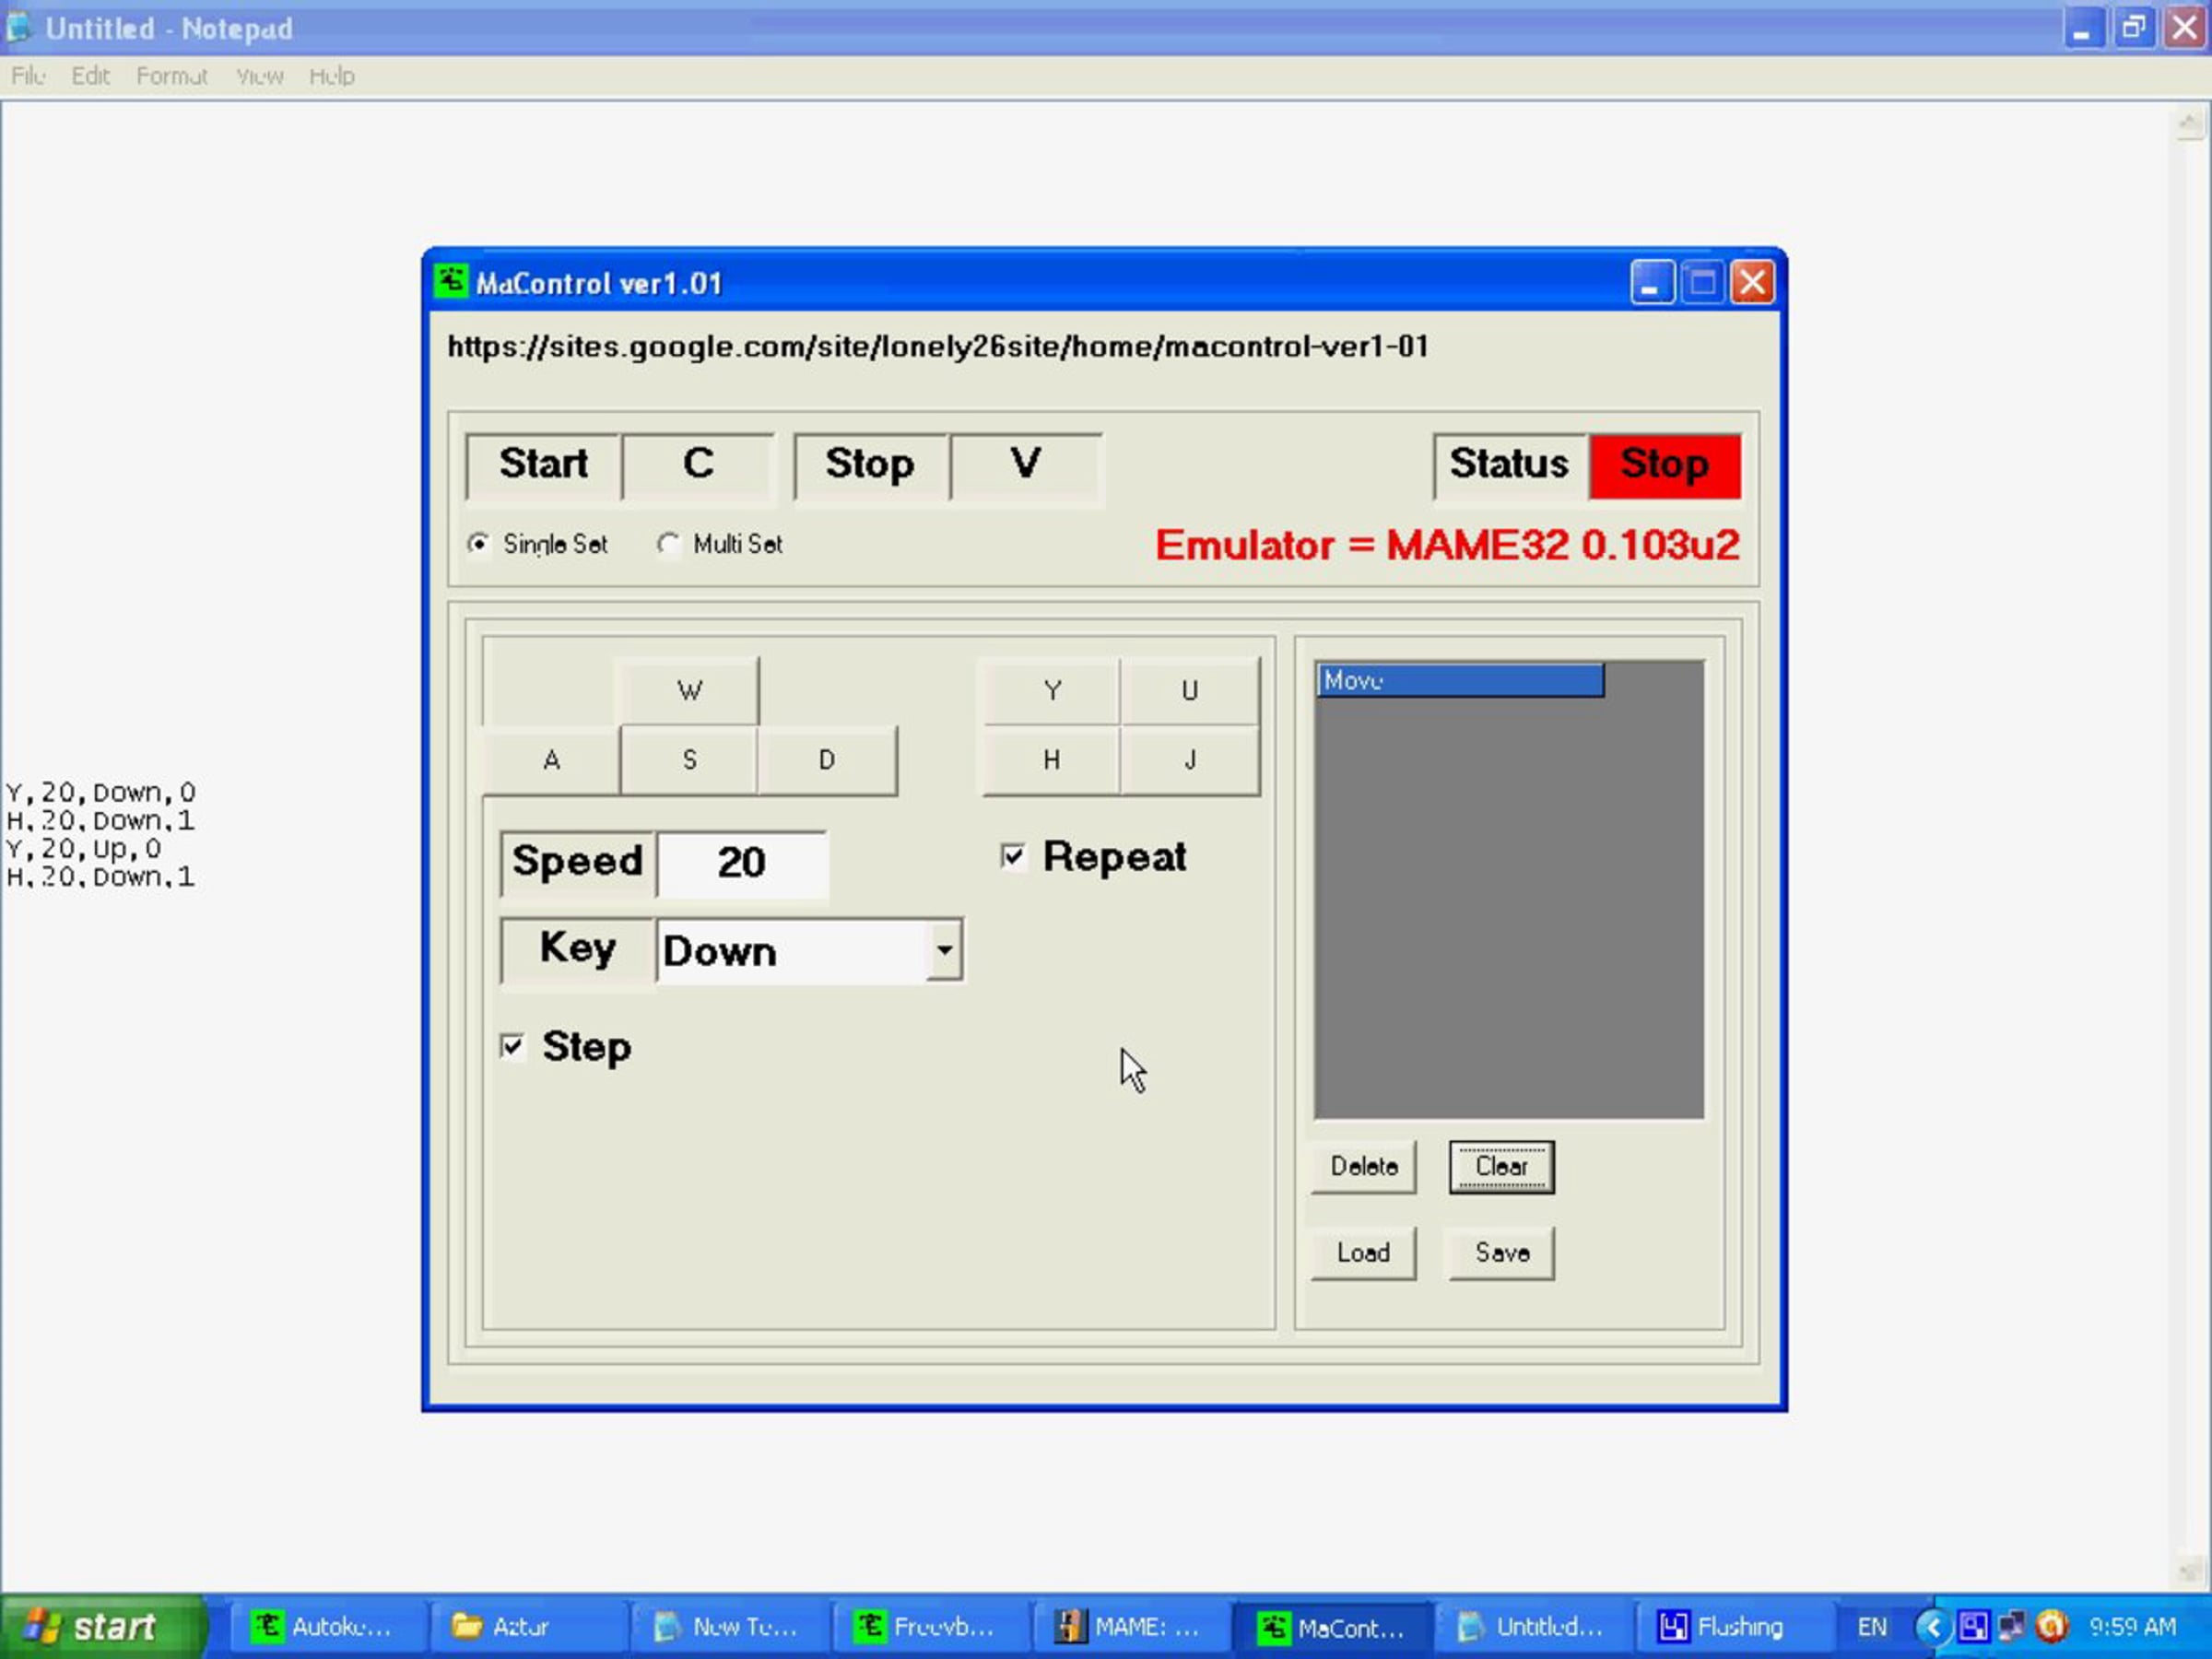Click the Stop button next to V

[870, 465]
